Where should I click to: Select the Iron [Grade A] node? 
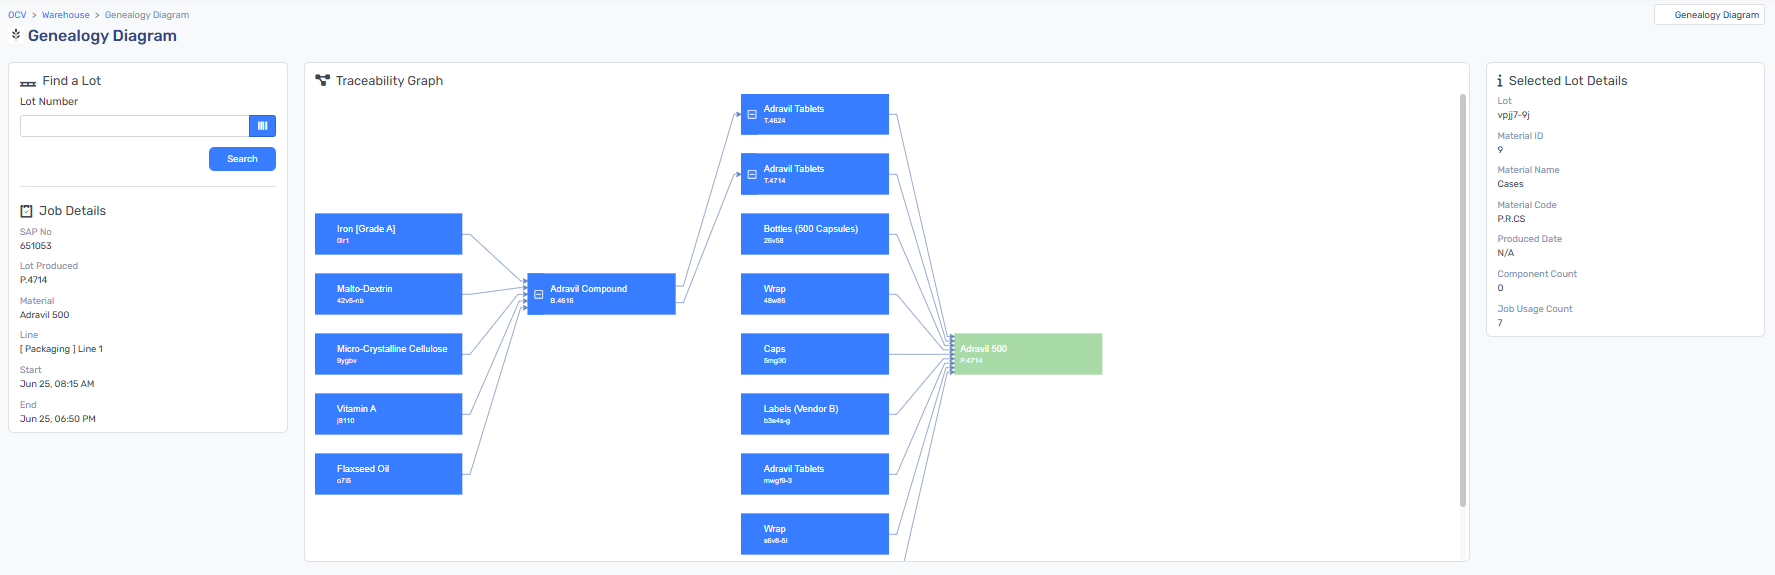[388, 234]
